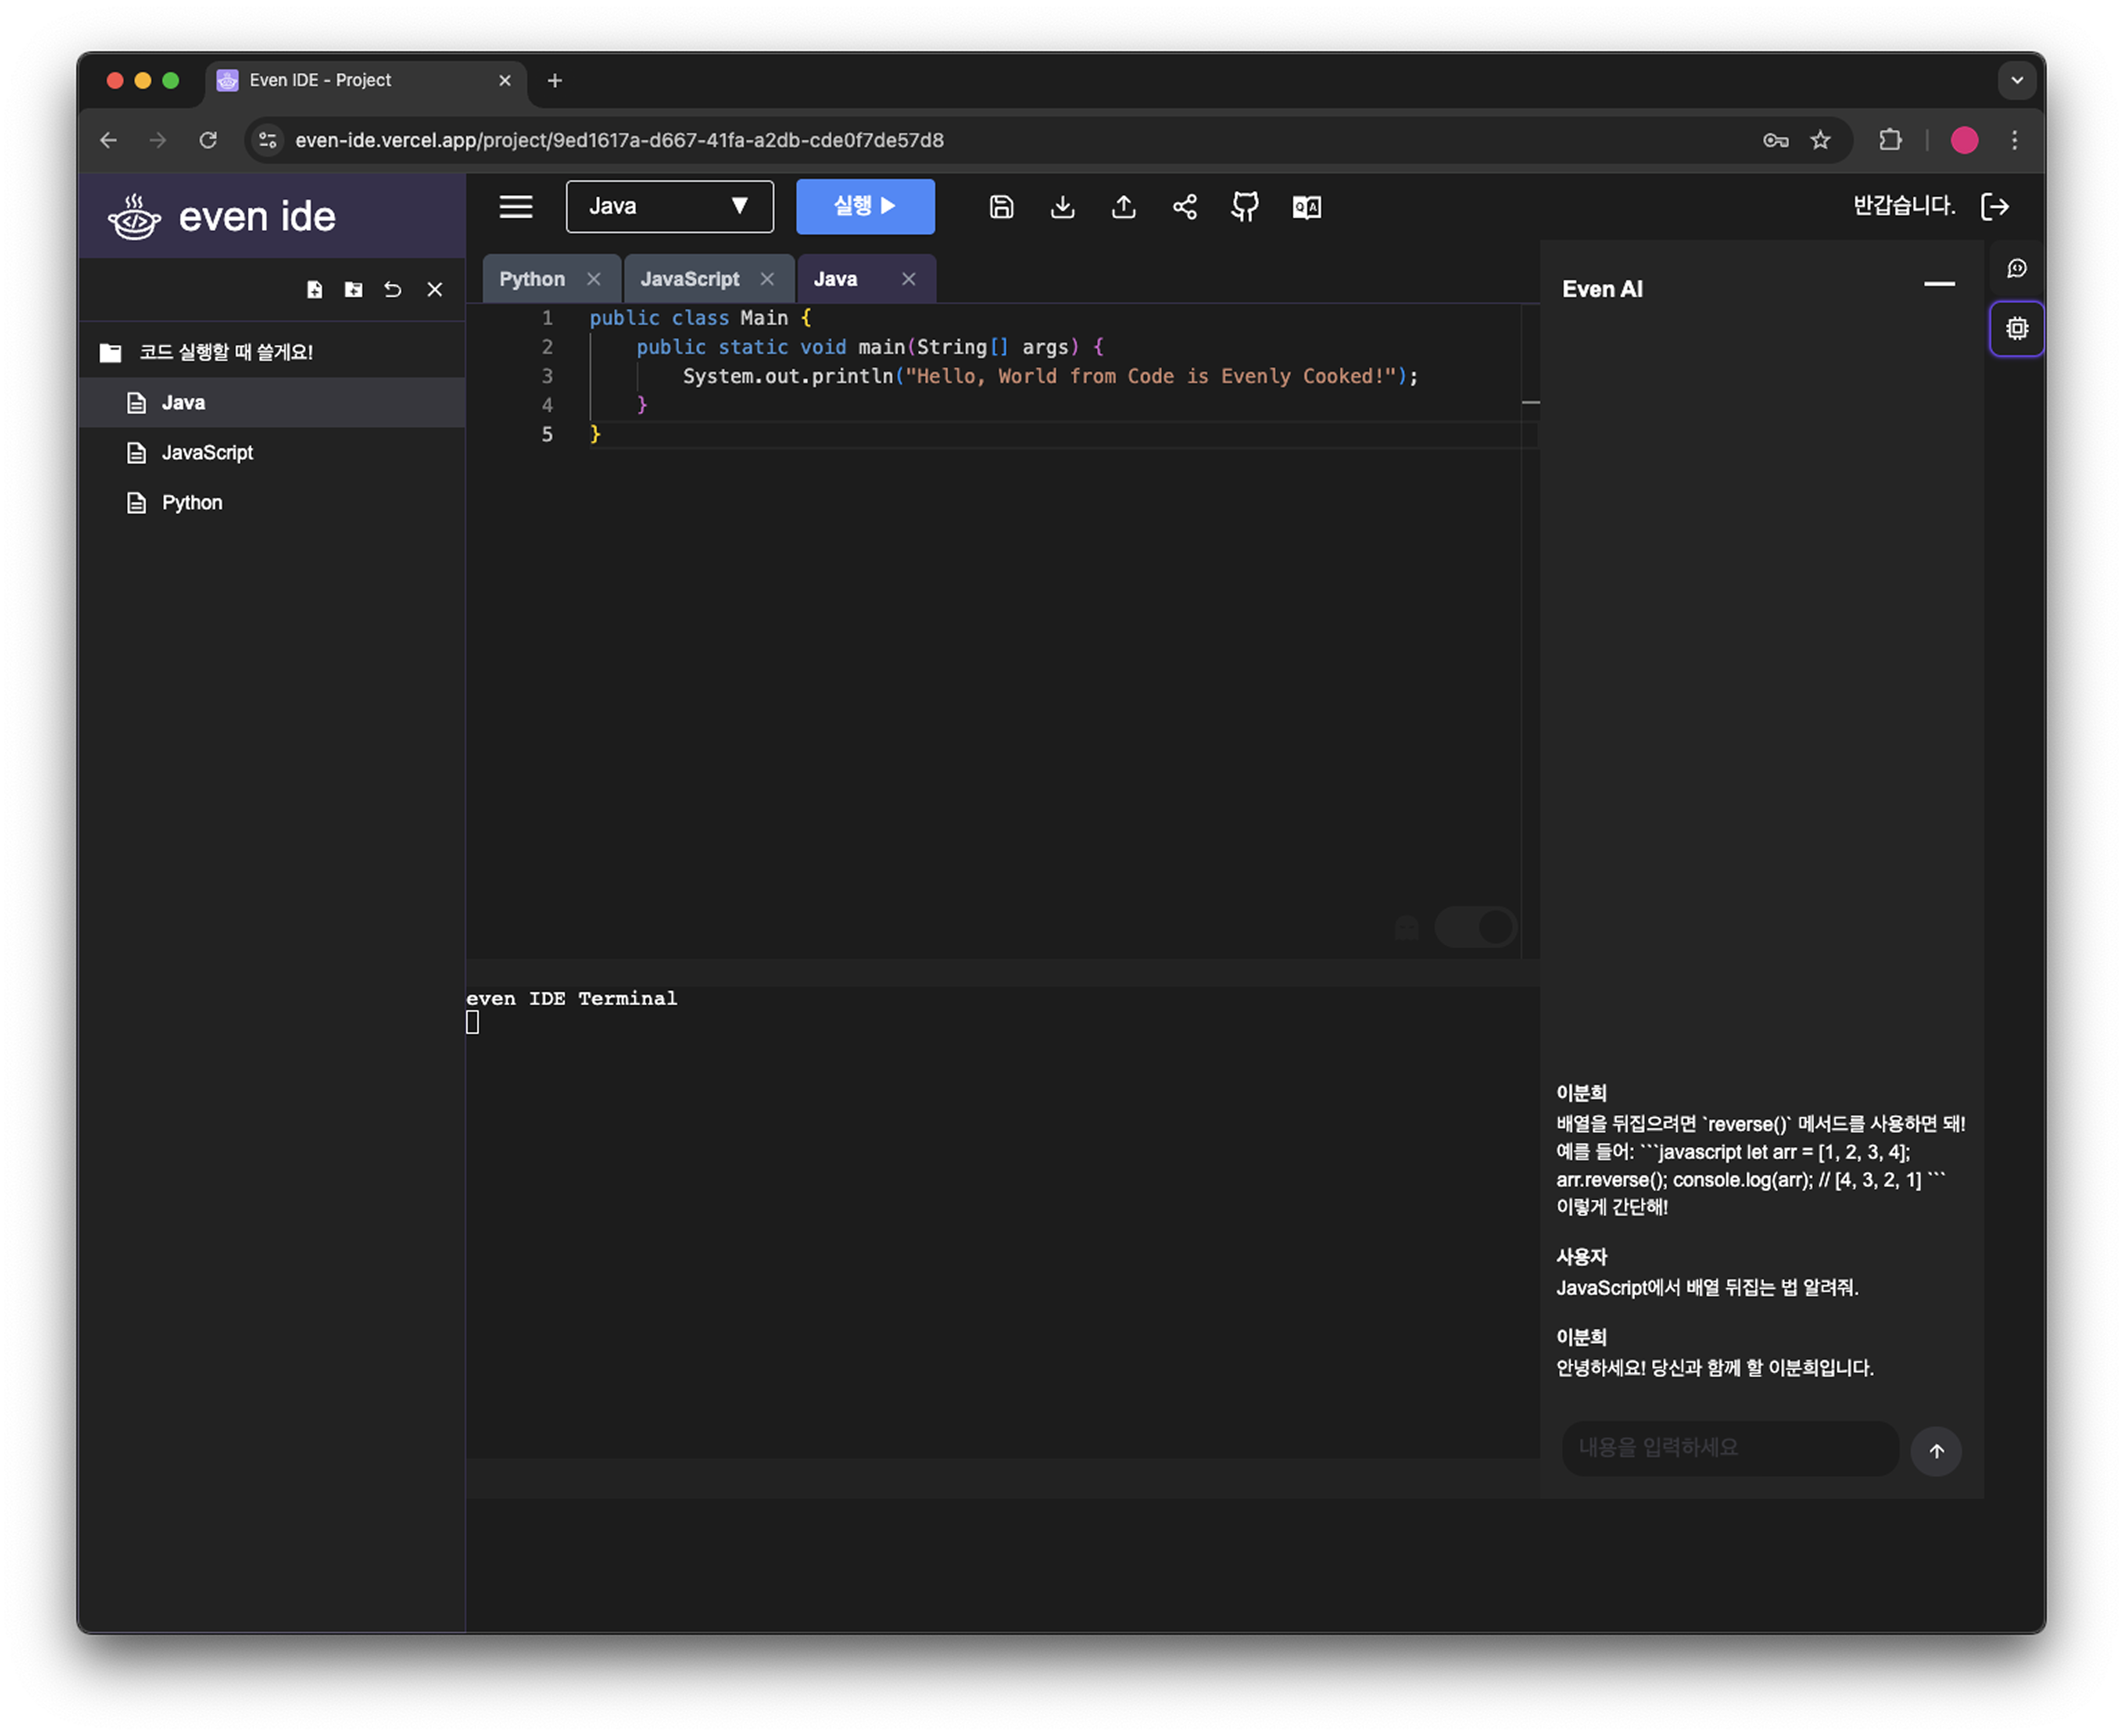Screen dimensions: 2123x1736
Task: Download the project file
Action: click(1062, 207)
